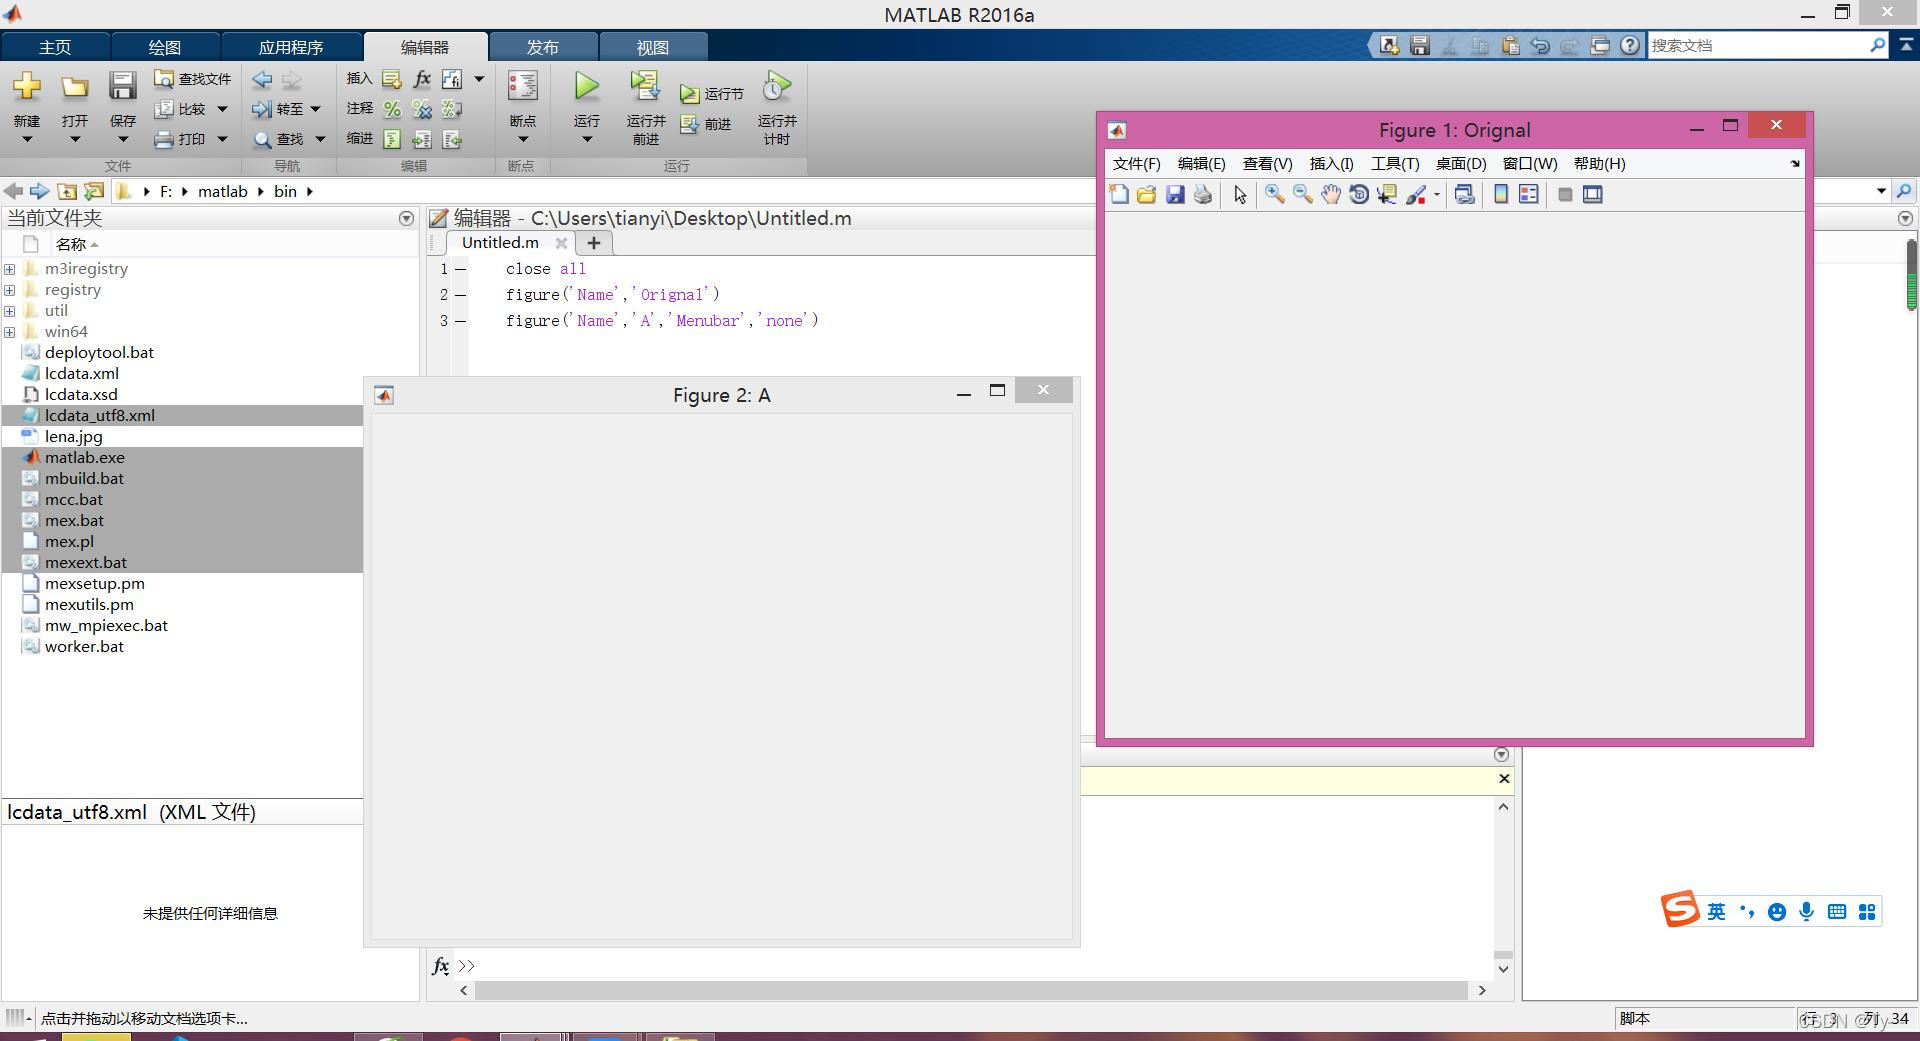
Task: Click the New Figure icon in the Figure 1 toolbar
Action: point(1119,195)
